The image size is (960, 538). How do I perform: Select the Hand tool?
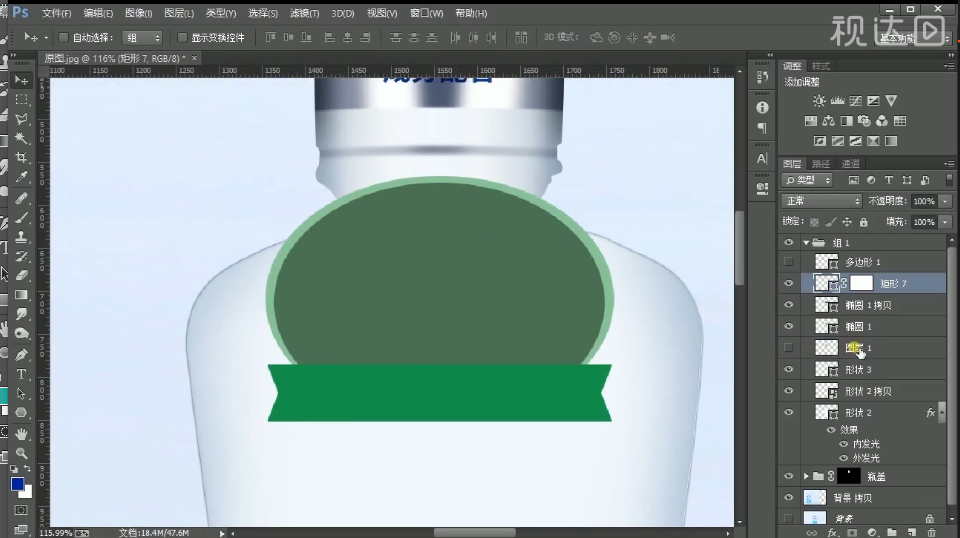(x=21, y=434)
